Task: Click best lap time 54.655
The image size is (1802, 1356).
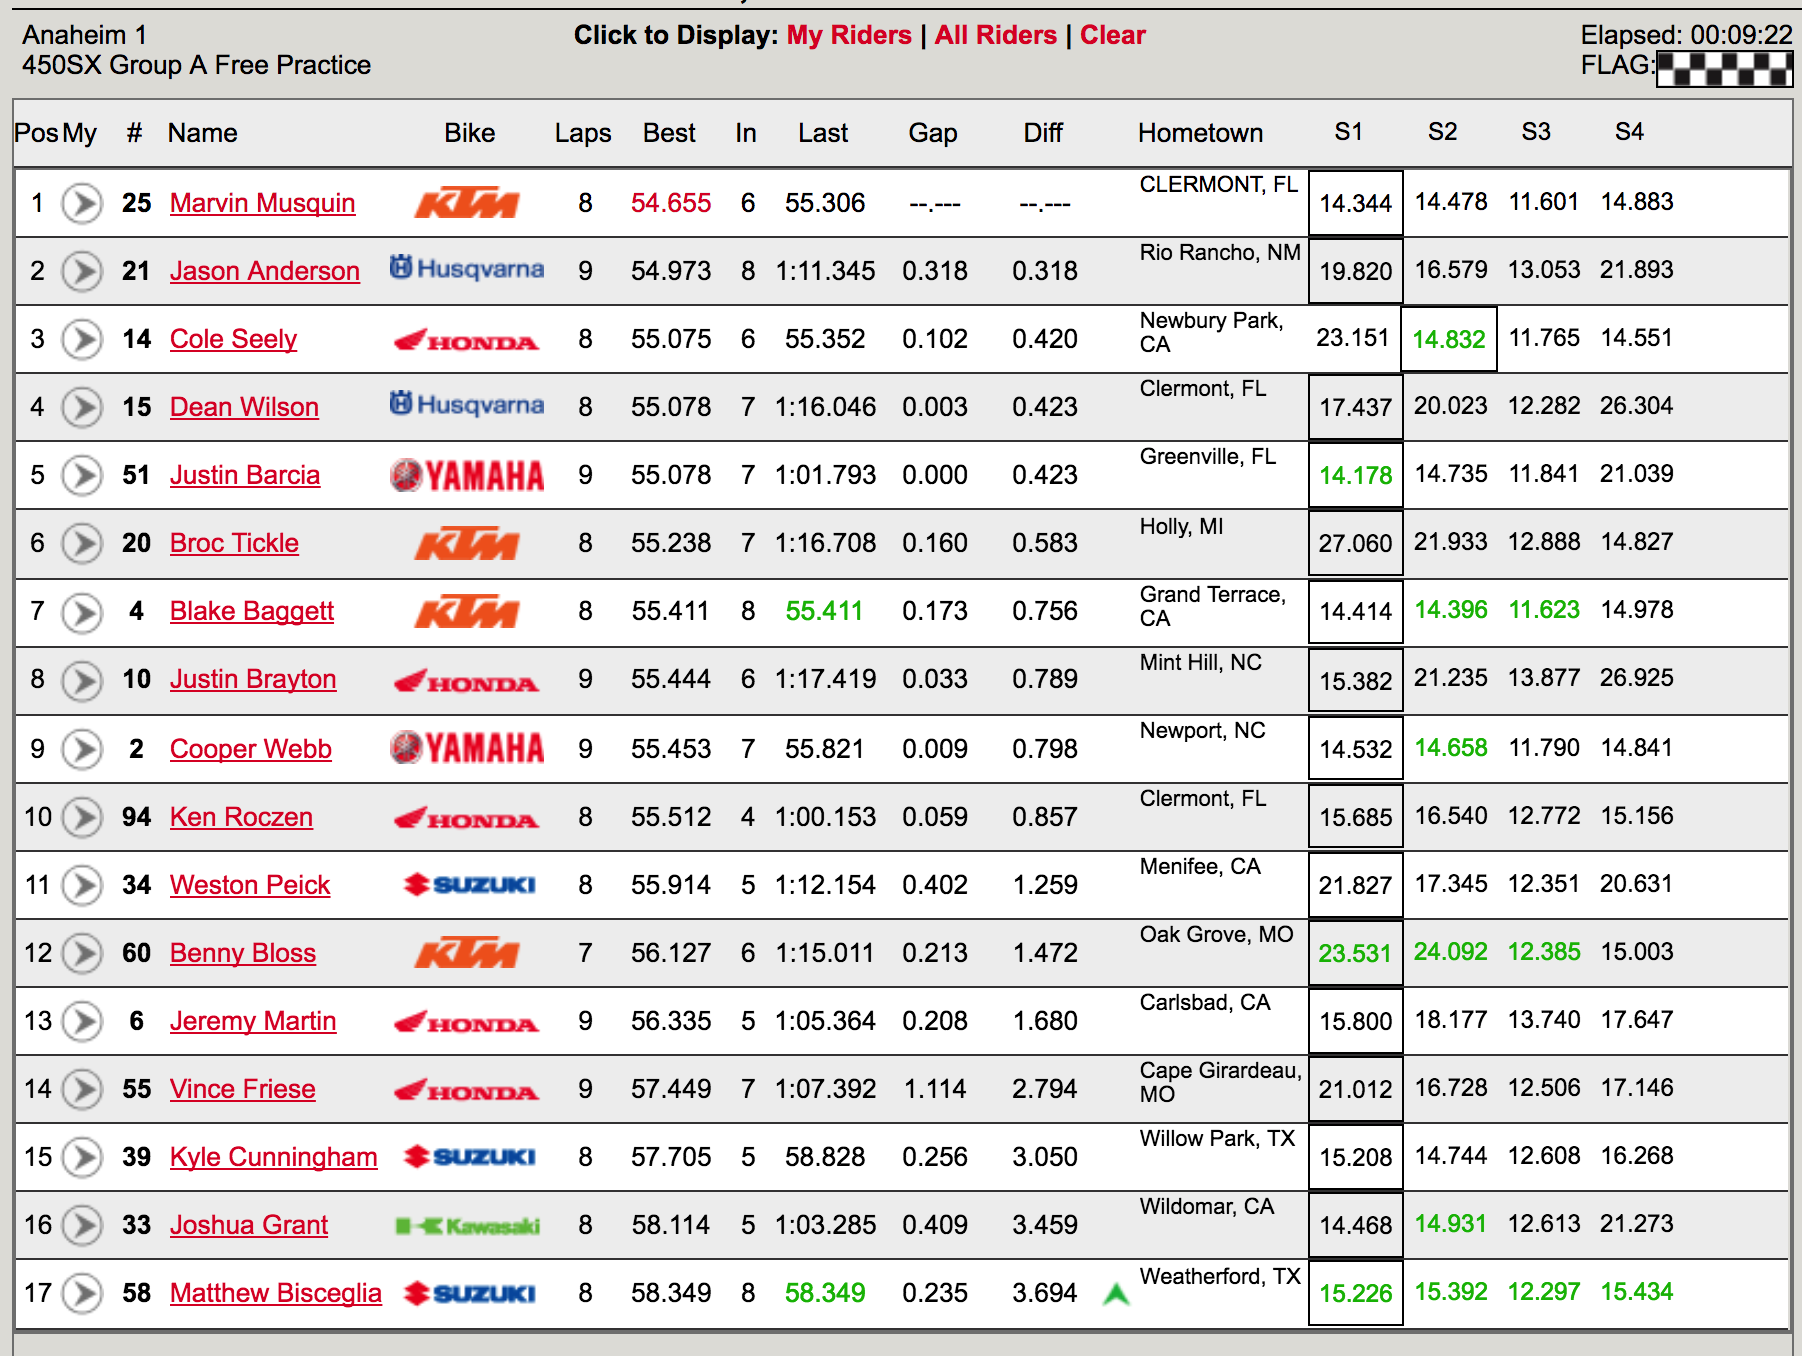Action: [x=671, y=203]
